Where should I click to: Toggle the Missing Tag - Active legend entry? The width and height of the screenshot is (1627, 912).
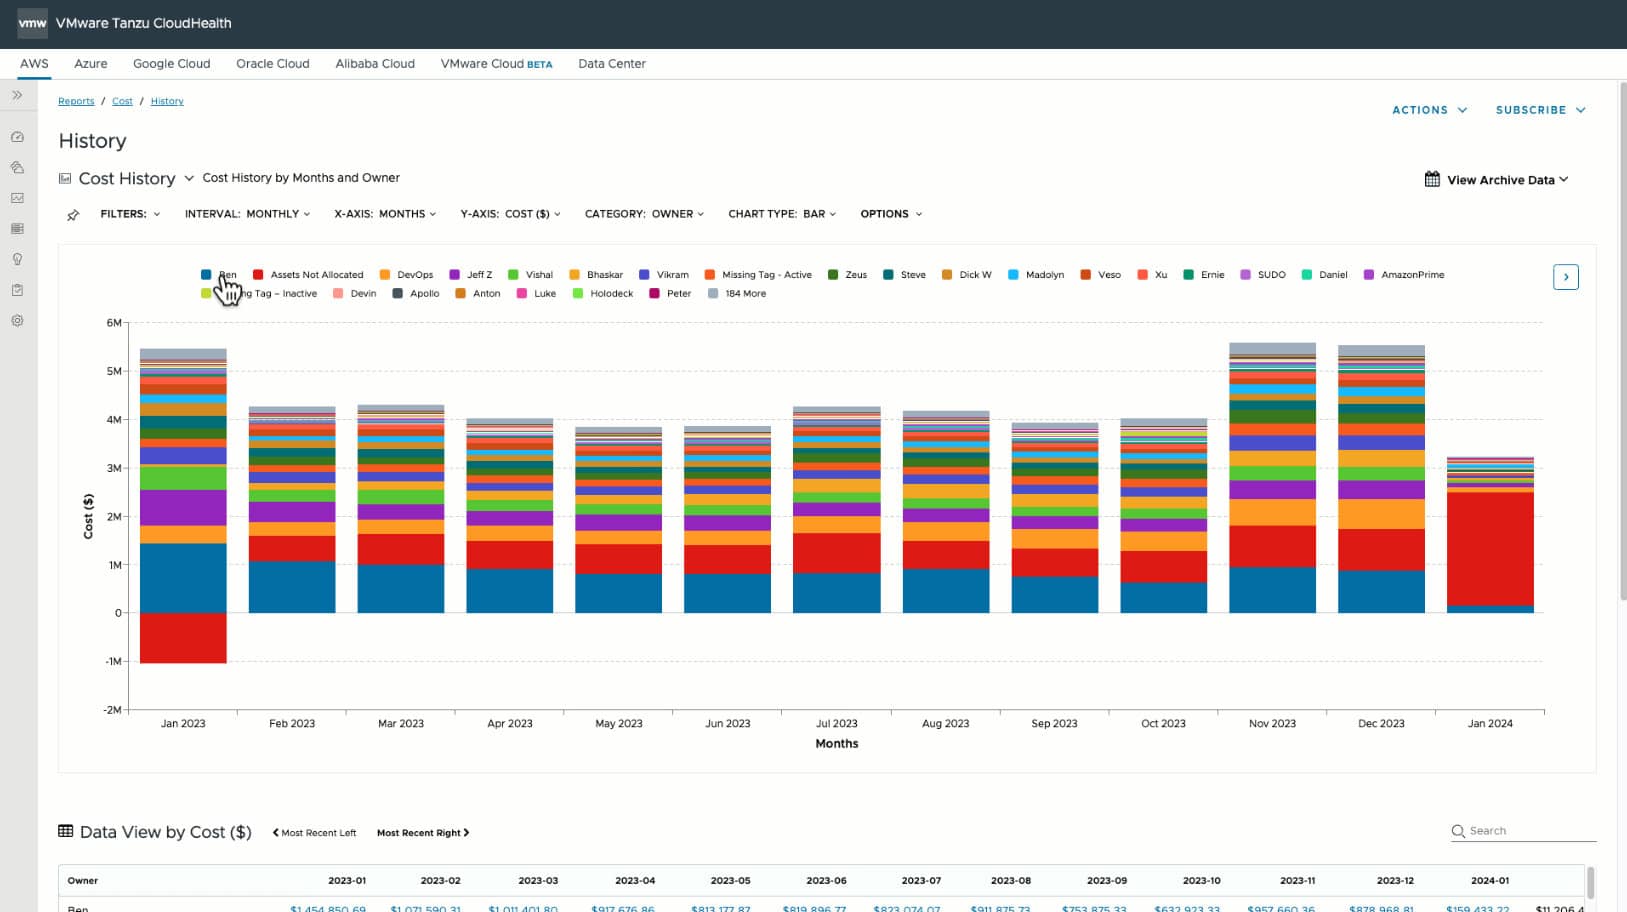coord(758,275)
